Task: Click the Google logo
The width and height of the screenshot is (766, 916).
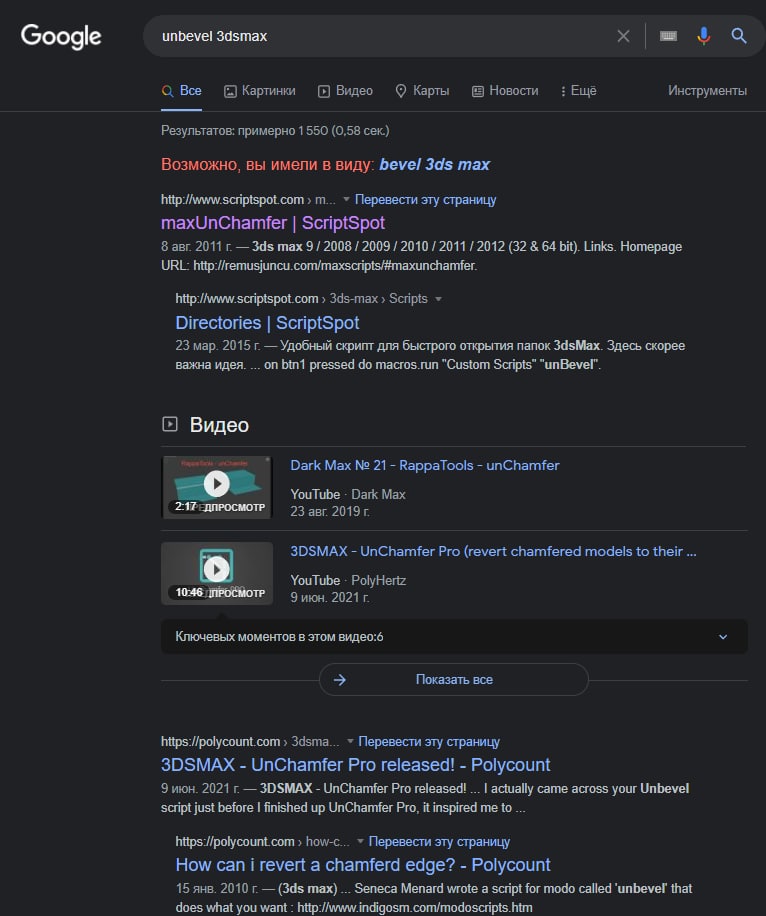Action: (x=61, y=36)
